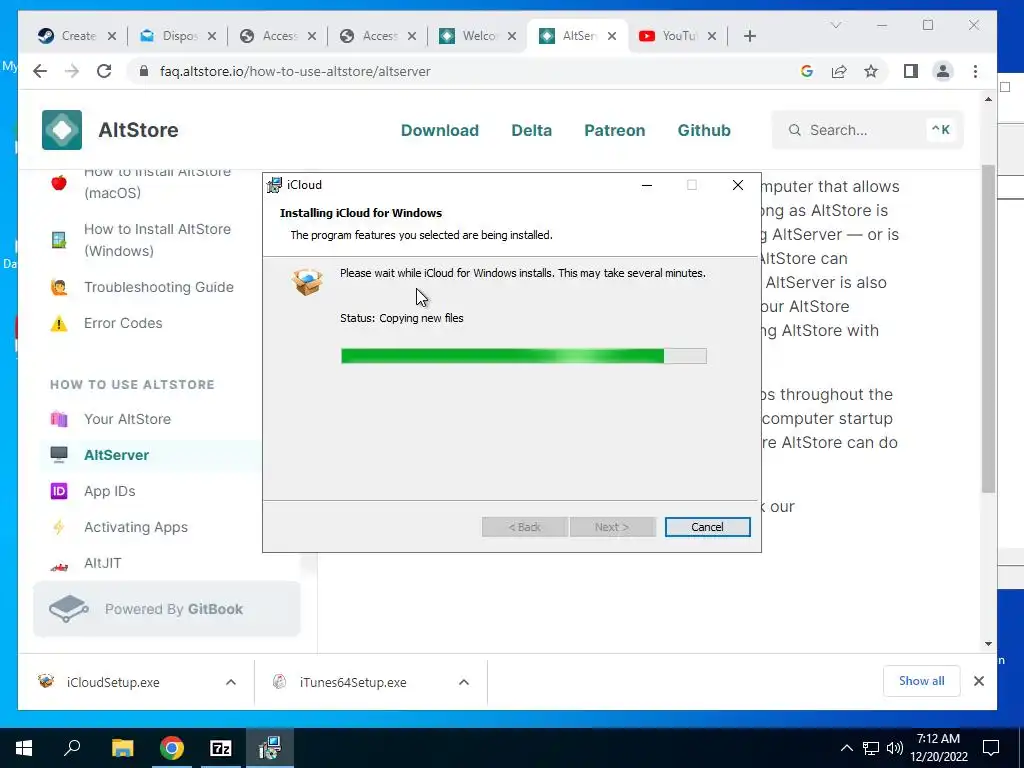Open taskbar search

point(72,748)
